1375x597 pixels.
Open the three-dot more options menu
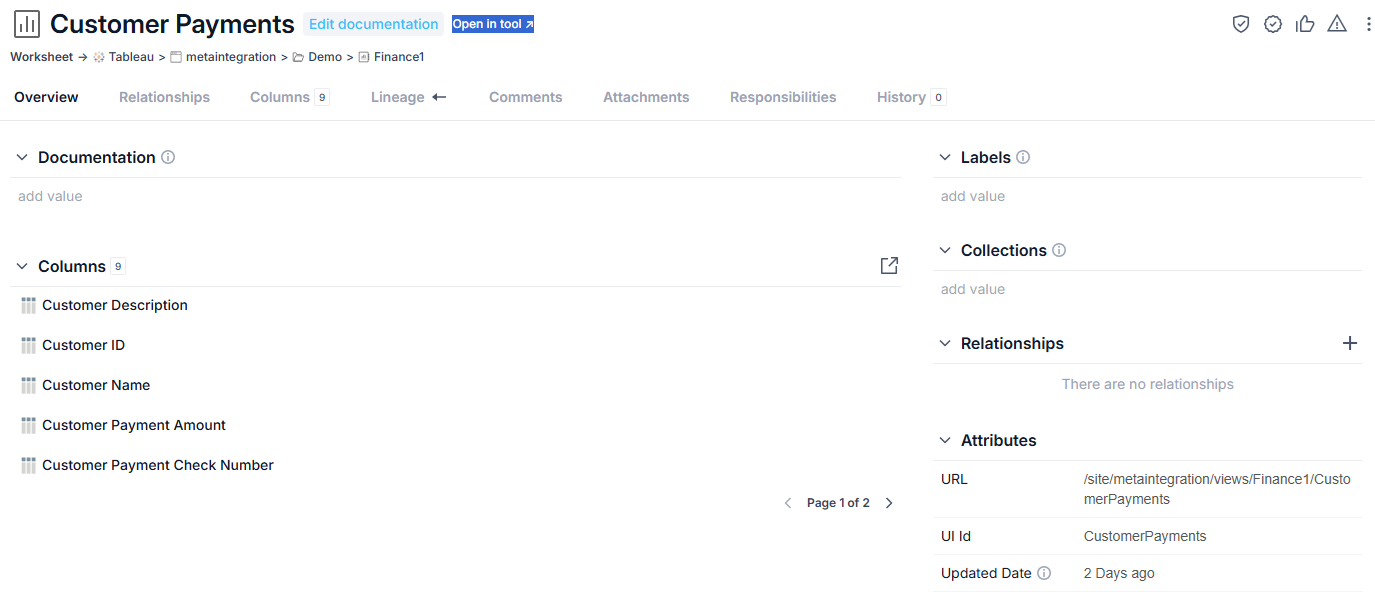coord(1368,24)
